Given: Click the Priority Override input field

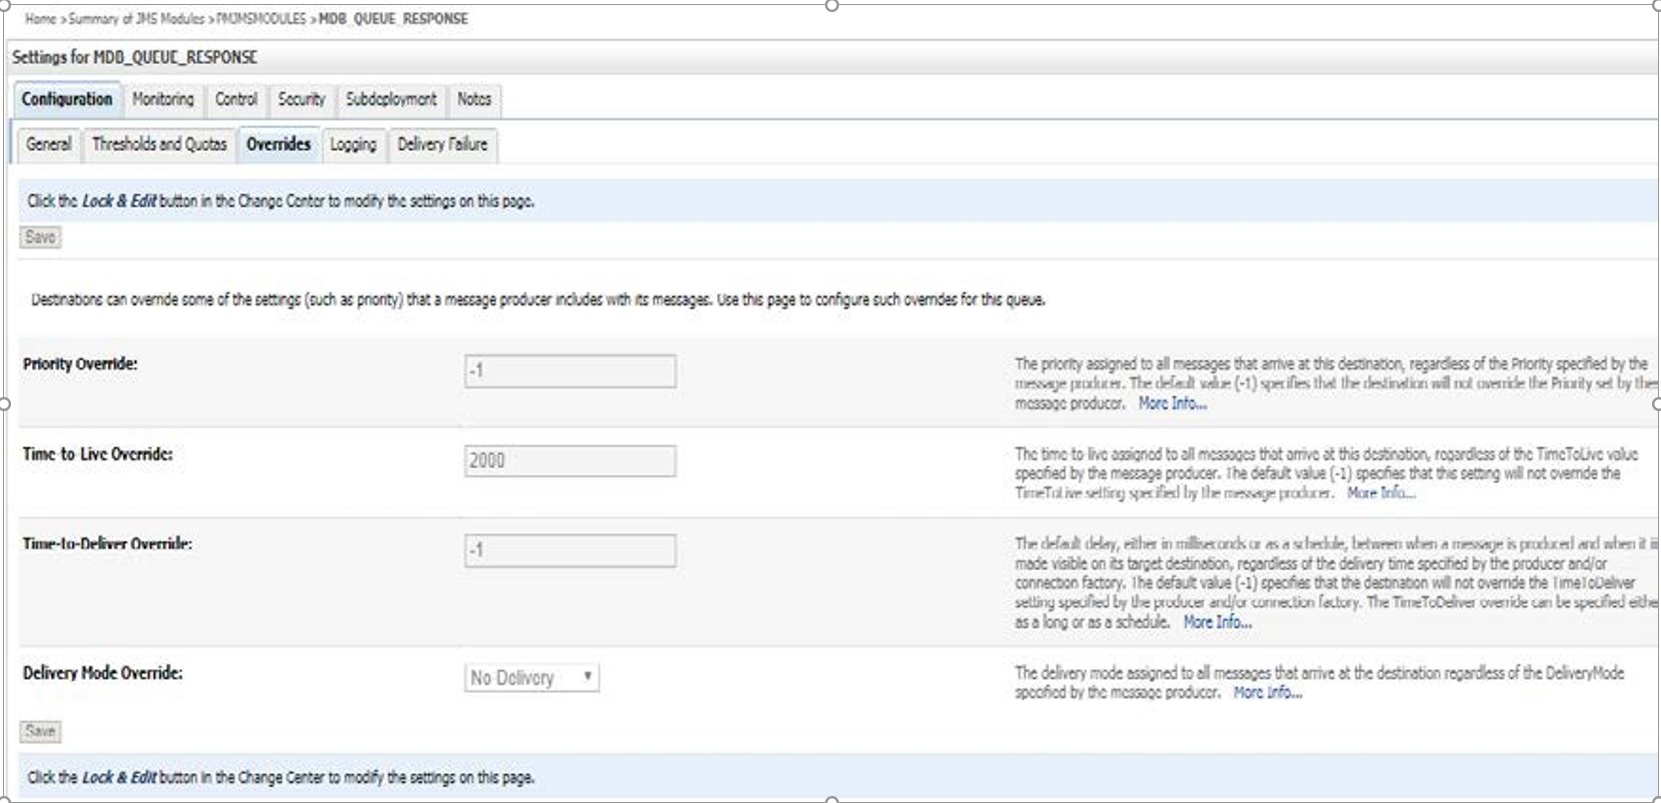Looking at the screenshot, I should click(570, 371).
